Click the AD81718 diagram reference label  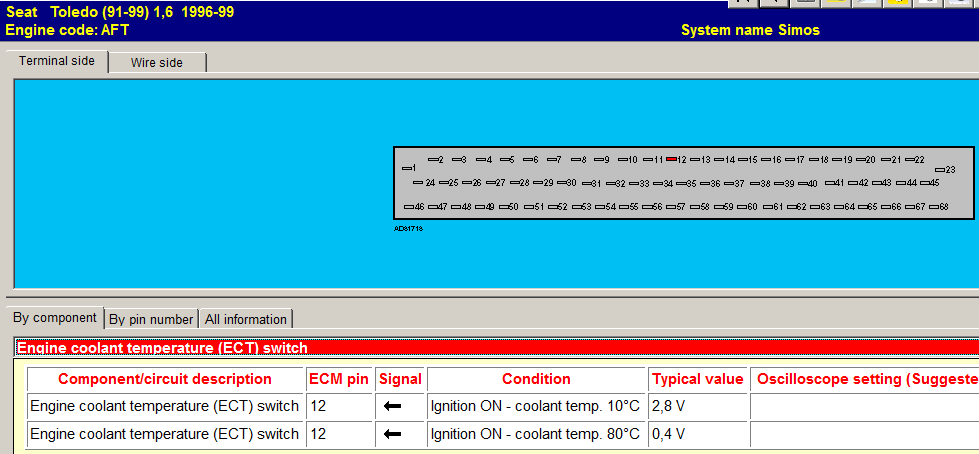pos(408,229)
